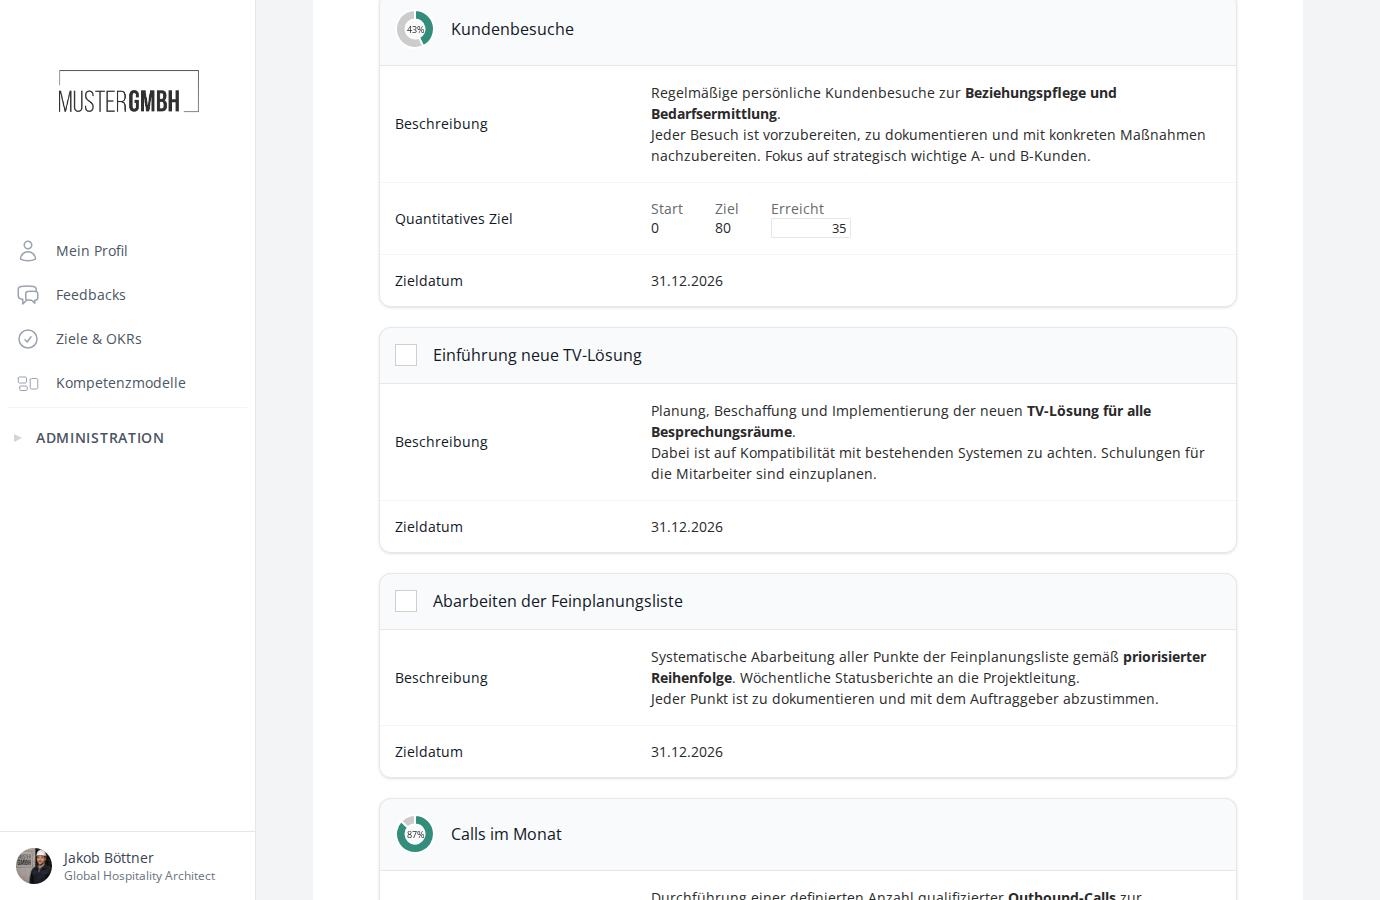Click the Ziele & OKRs checkmark icon

click(x=28, y=339)
